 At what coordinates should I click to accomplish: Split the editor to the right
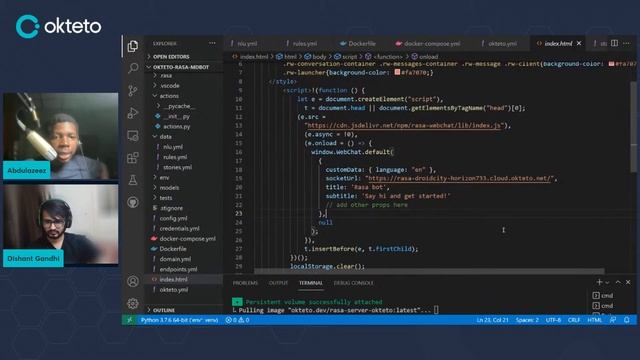pos(615,43)
